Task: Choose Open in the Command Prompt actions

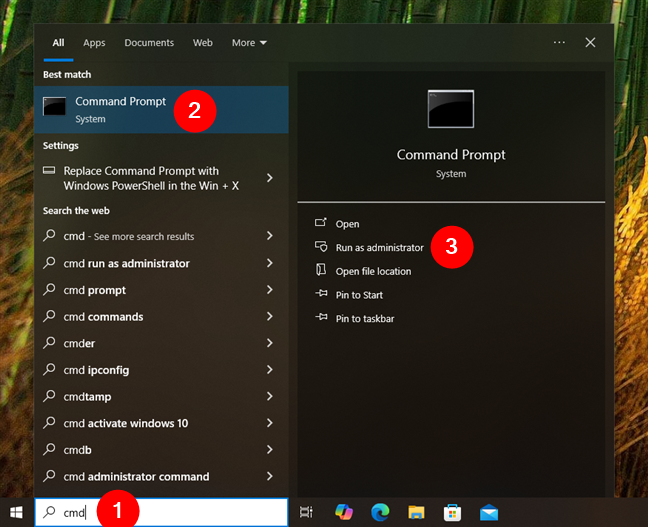Action: point(347,224)
